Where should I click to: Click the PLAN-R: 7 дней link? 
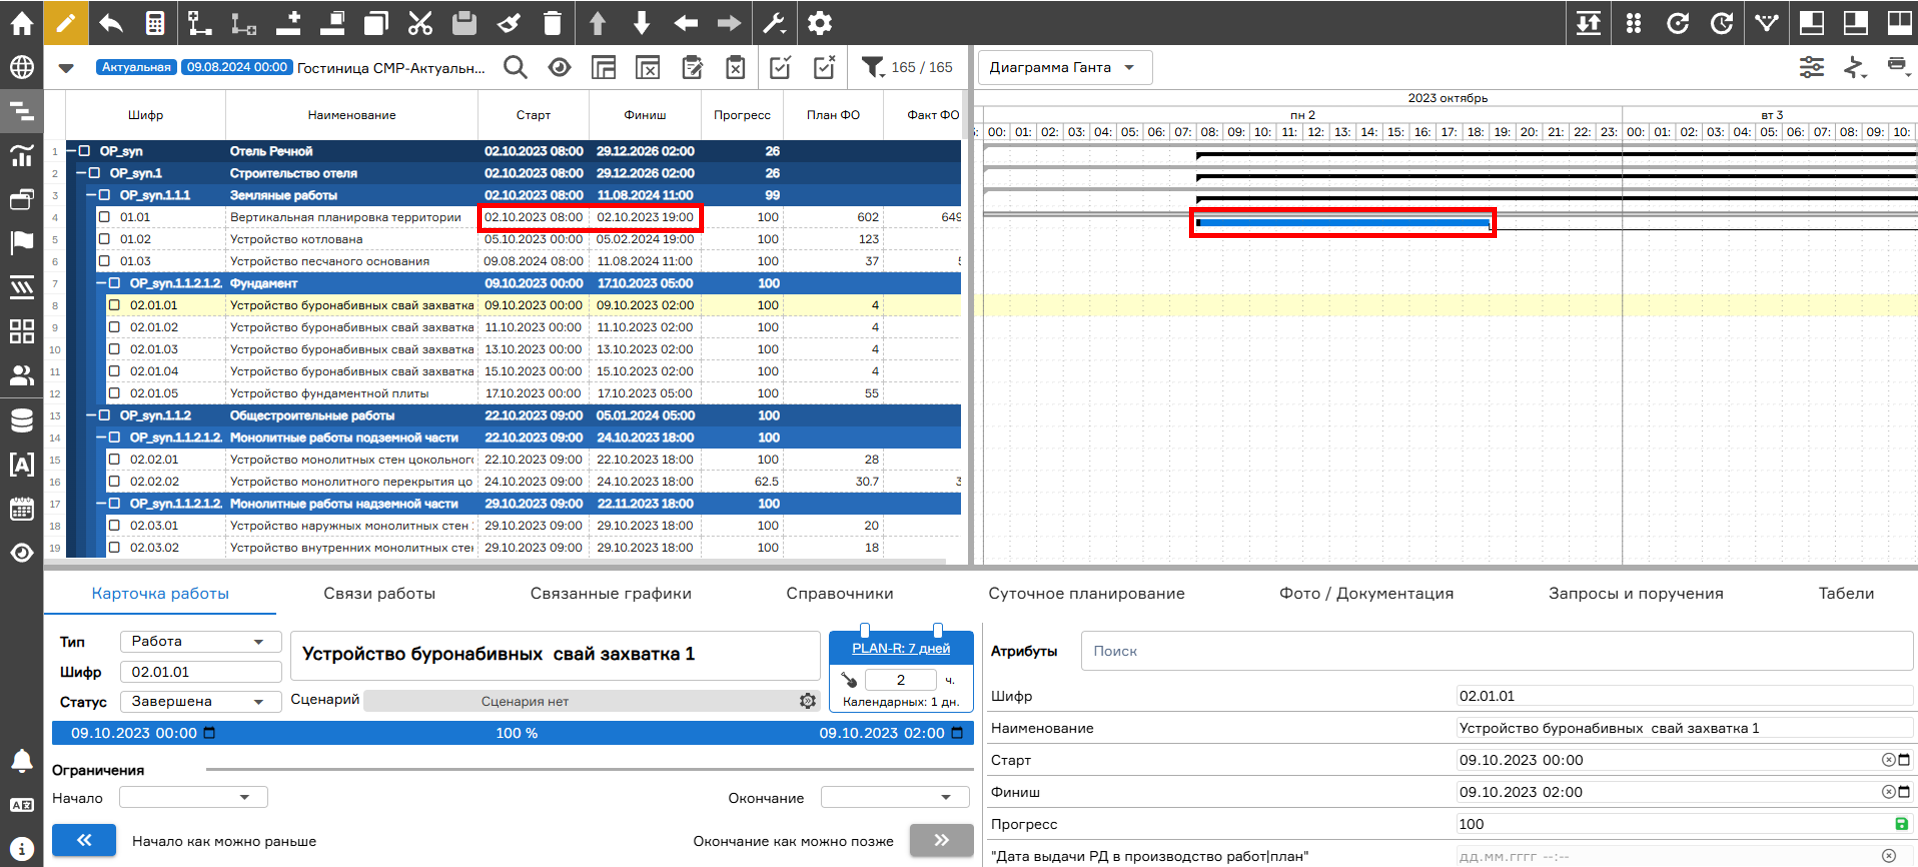coord(900,648)
